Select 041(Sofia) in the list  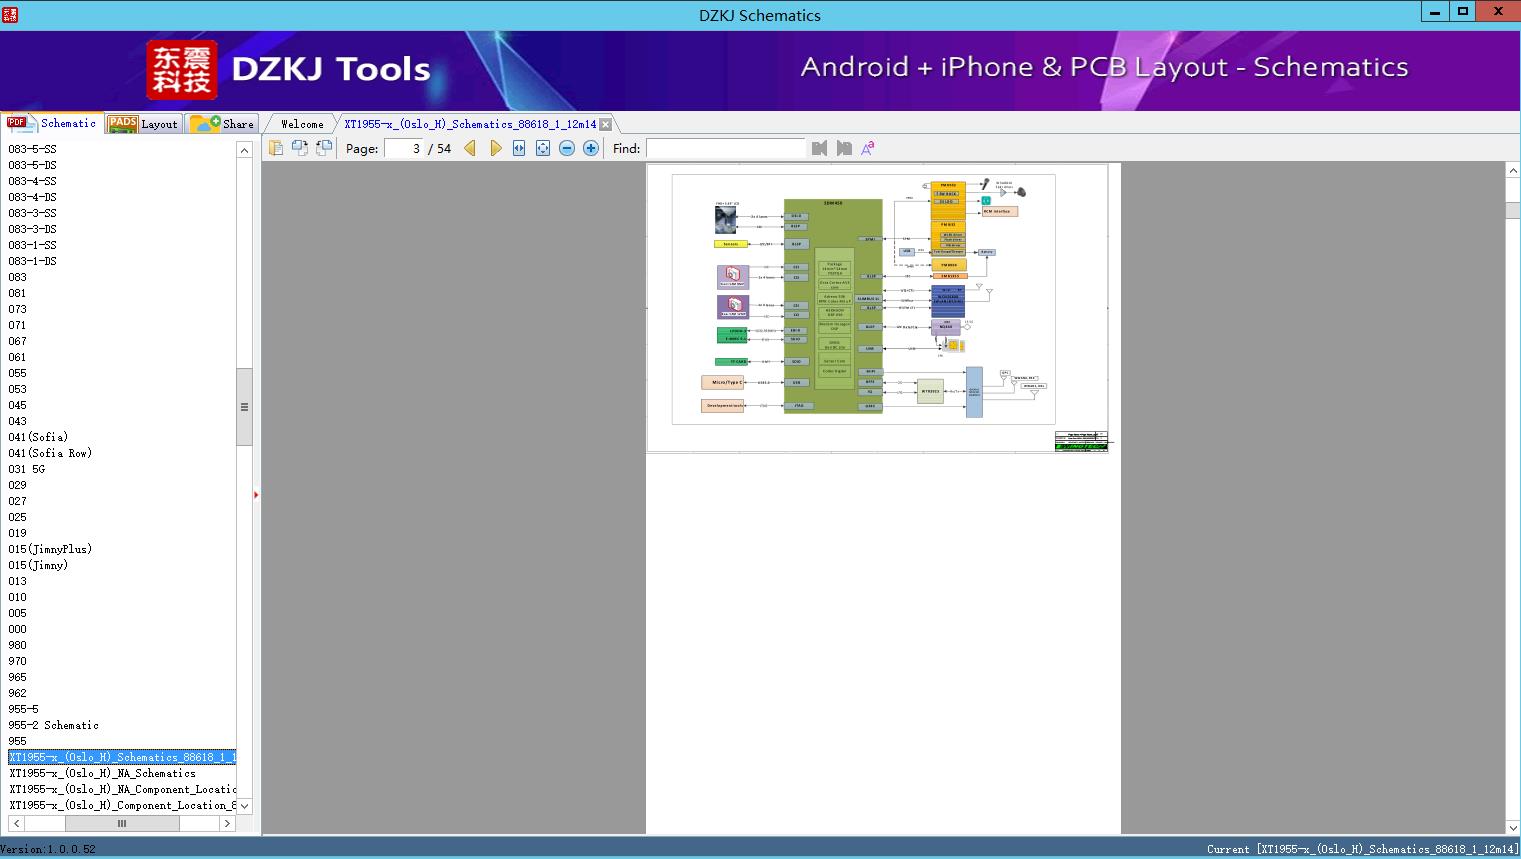pyautogui.click(x=38, y=437)
